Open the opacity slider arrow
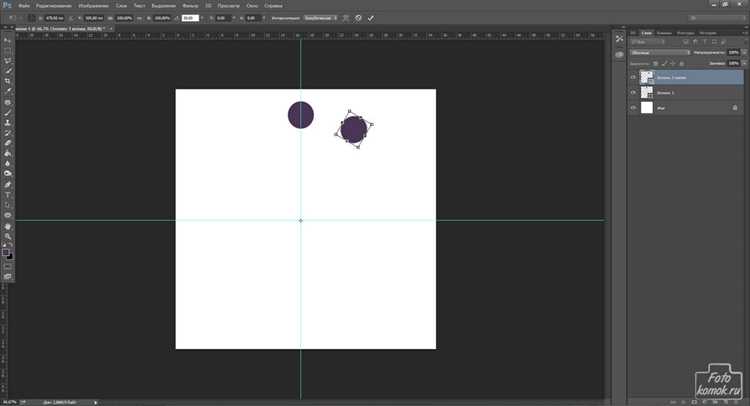The image size is (750, 406). click(x=743, y=53)
